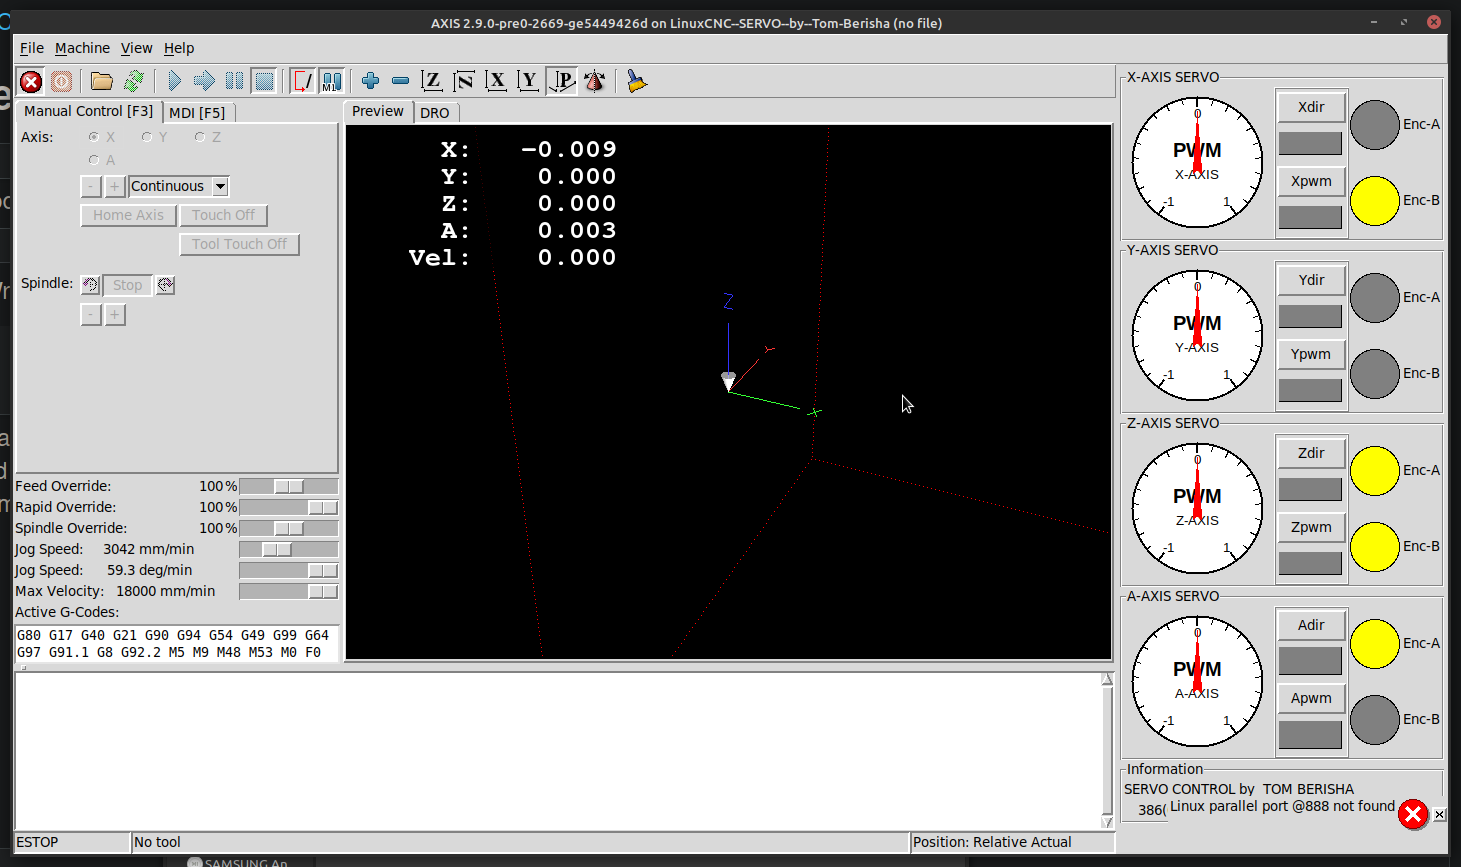This screenshot has width=1461, height=867.
Task: Switch to Z top-down view
Action: coord(432,81)
